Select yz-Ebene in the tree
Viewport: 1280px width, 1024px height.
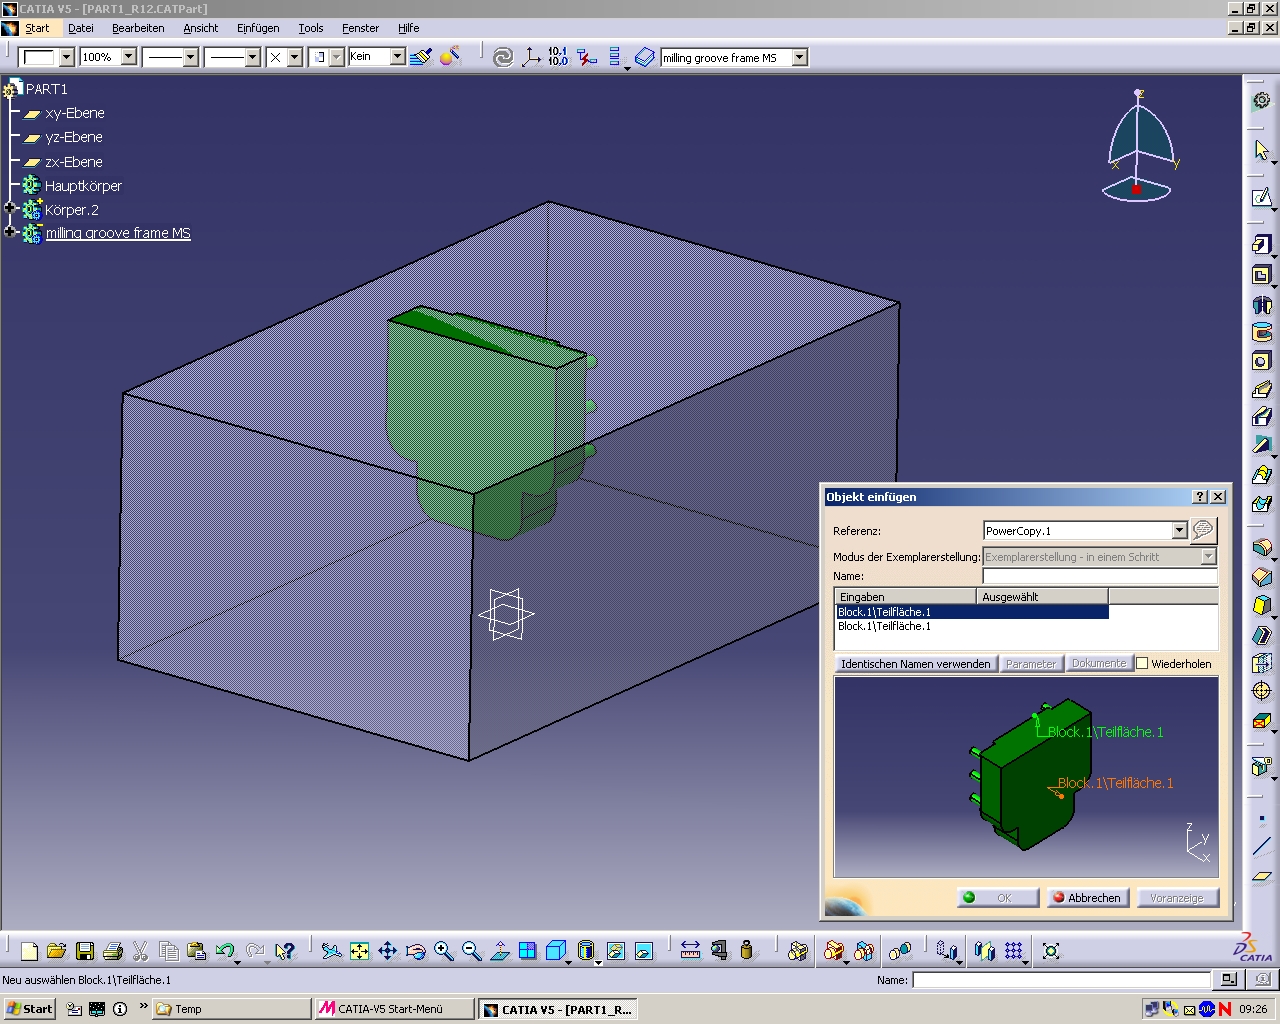73,137
